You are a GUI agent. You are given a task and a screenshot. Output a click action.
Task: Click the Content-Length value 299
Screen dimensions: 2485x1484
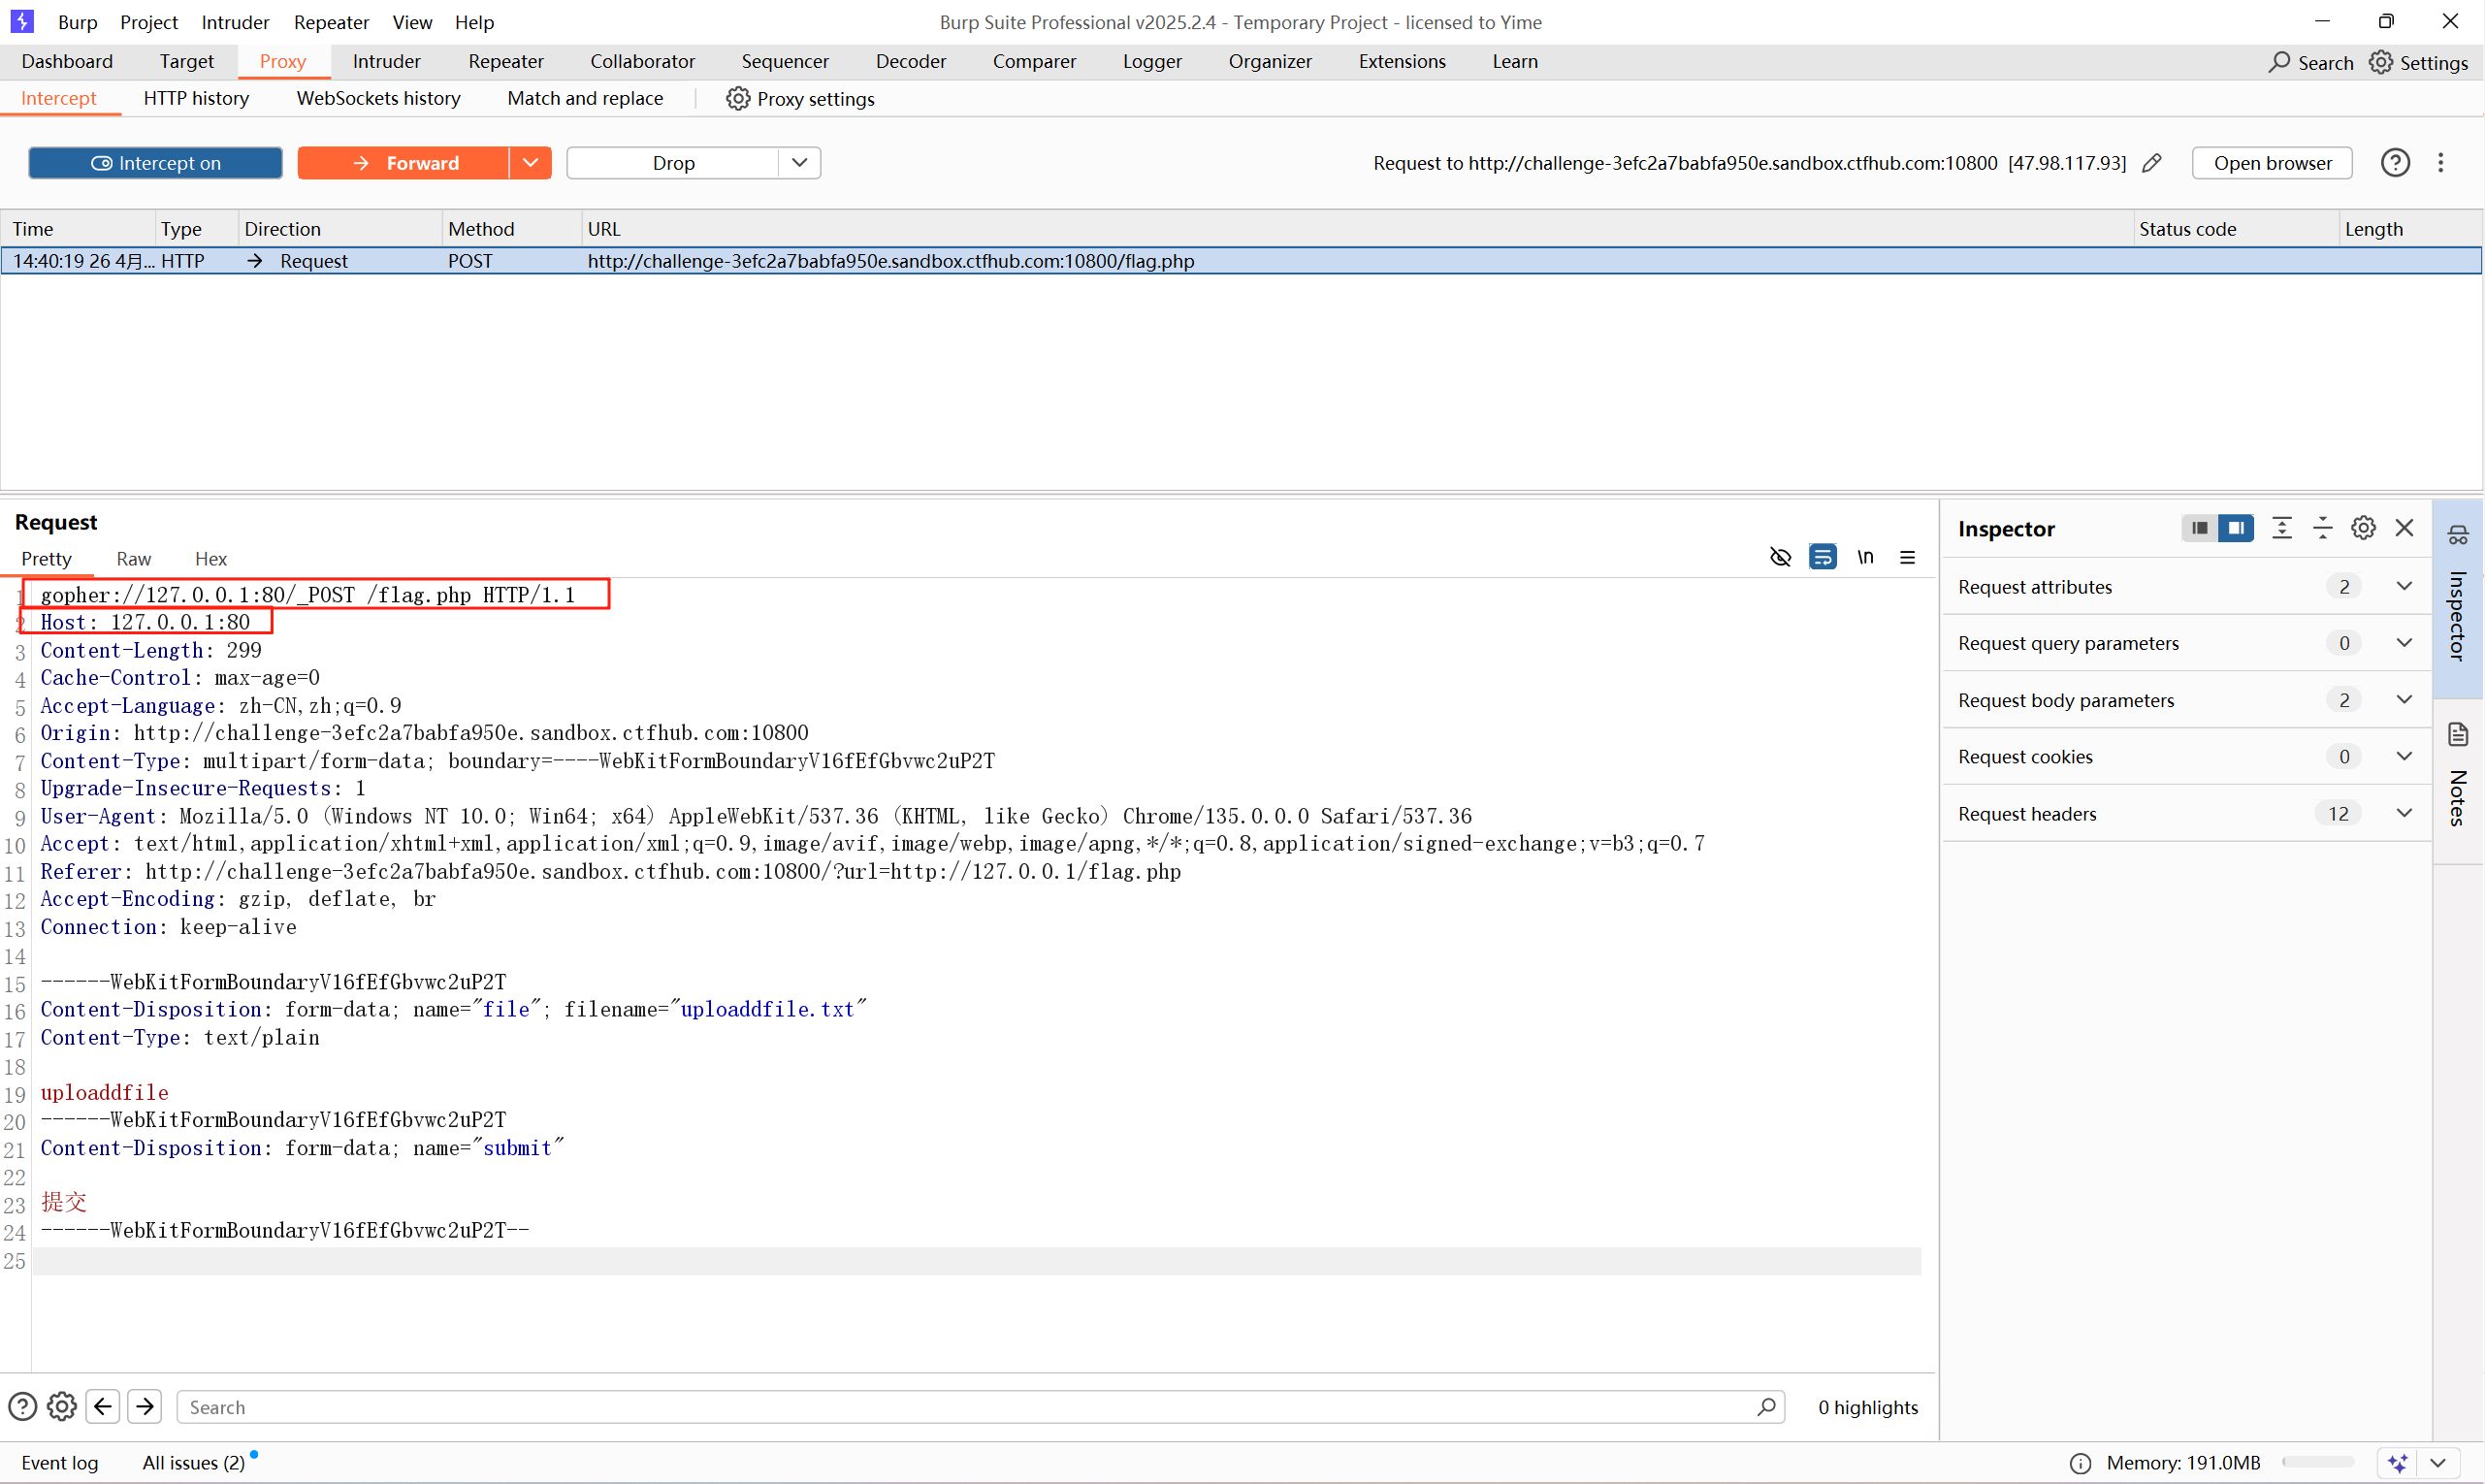click(244, 650)
